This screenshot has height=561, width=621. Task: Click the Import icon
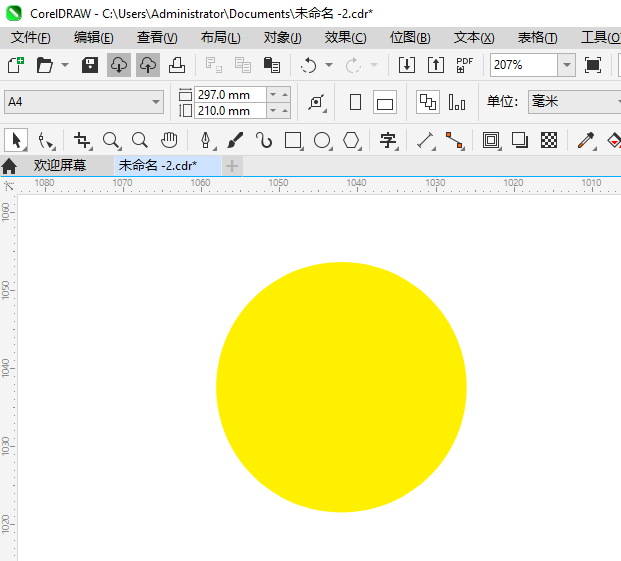click(x=407, y=65)
